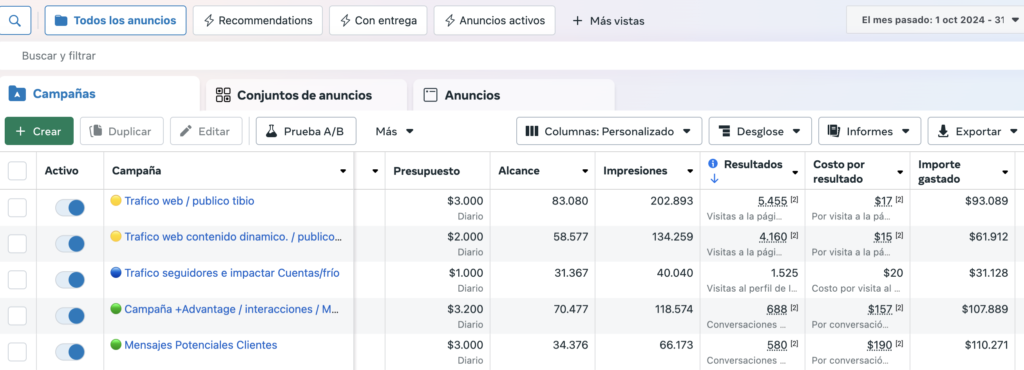
Task: Click the Editar pencil icon button
Action: coord(206,131)
